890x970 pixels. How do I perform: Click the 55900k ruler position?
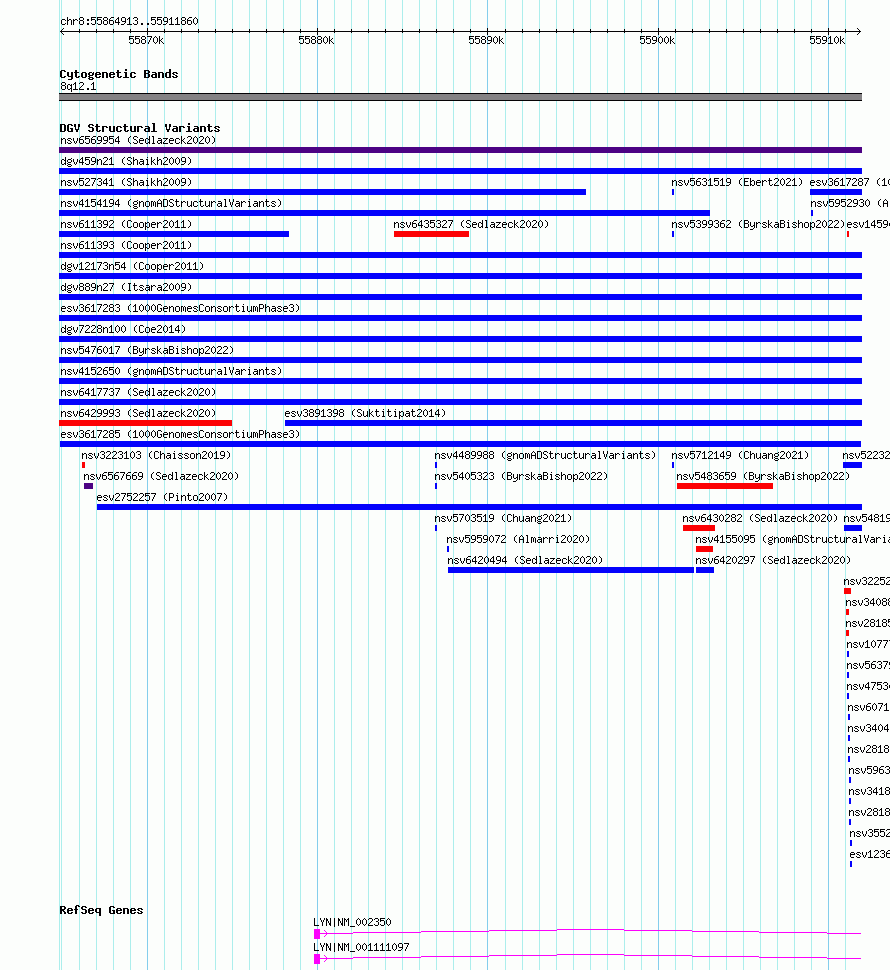[657, 40]
